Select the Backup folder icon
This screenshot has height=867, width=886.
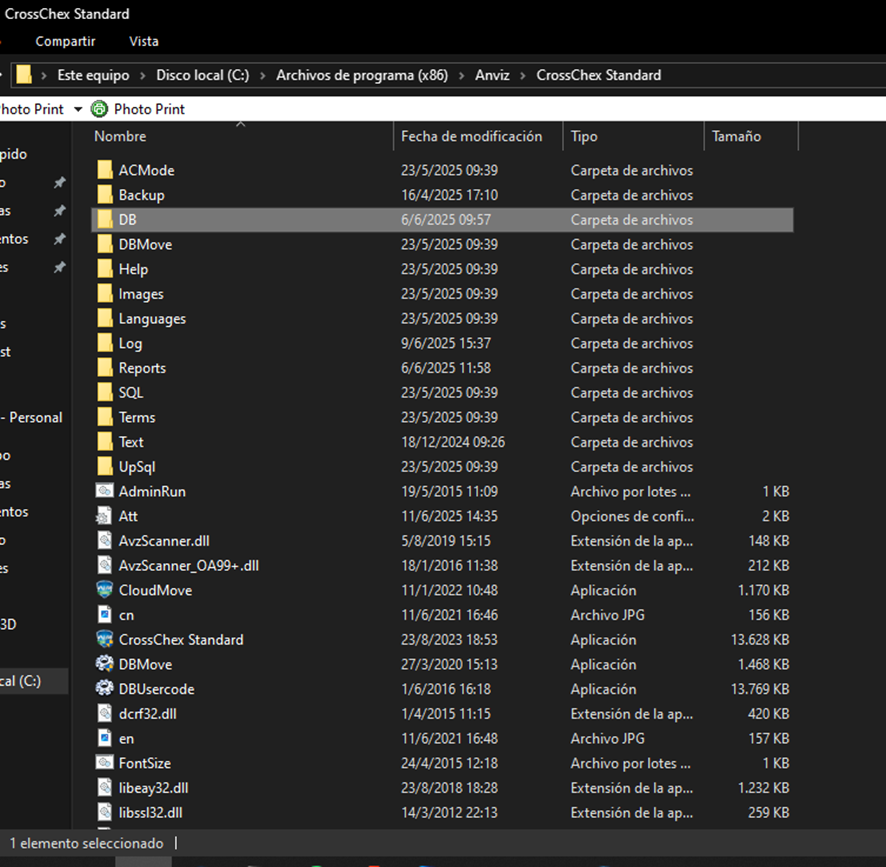point(105,194)
